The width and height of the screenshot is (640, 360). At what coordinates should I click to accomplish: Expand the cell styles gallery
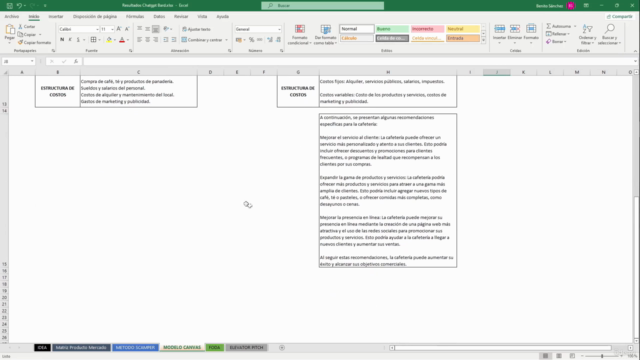tap(483, 40)
